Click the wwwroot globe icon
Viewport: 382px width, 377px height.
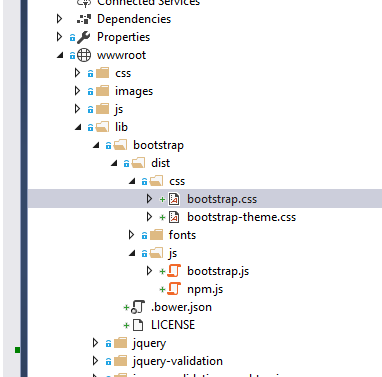tap(84, 55)
